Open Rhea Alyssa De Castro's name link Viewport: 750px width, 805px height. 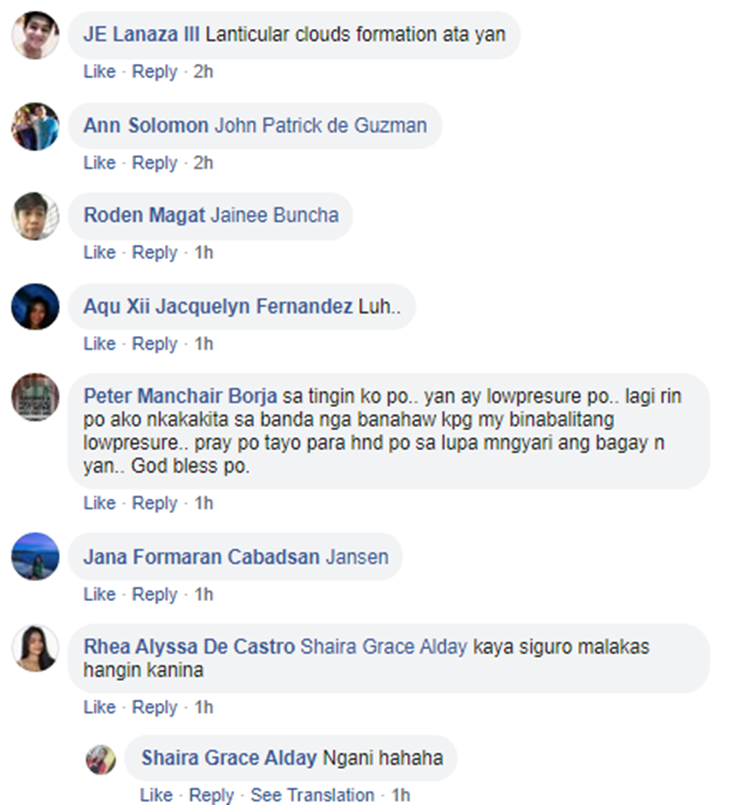[x=189, y=646]
